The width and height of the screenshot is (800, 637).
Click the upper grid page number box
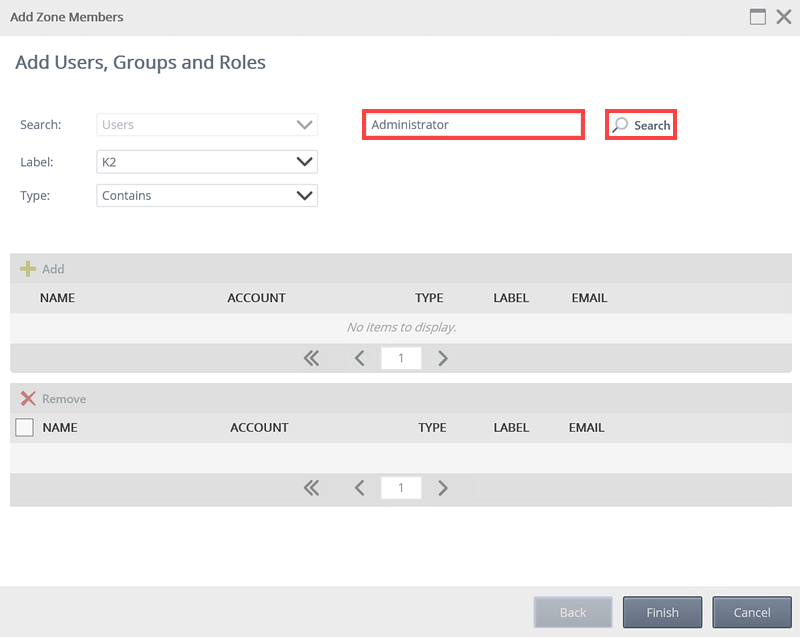(x=401, y=358)
